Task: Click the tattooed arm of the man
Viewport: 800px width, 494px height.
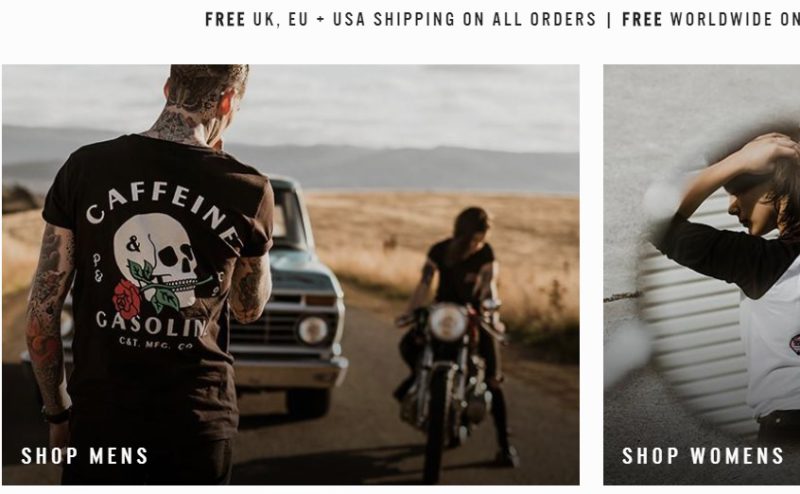Action: coord(47,316)
